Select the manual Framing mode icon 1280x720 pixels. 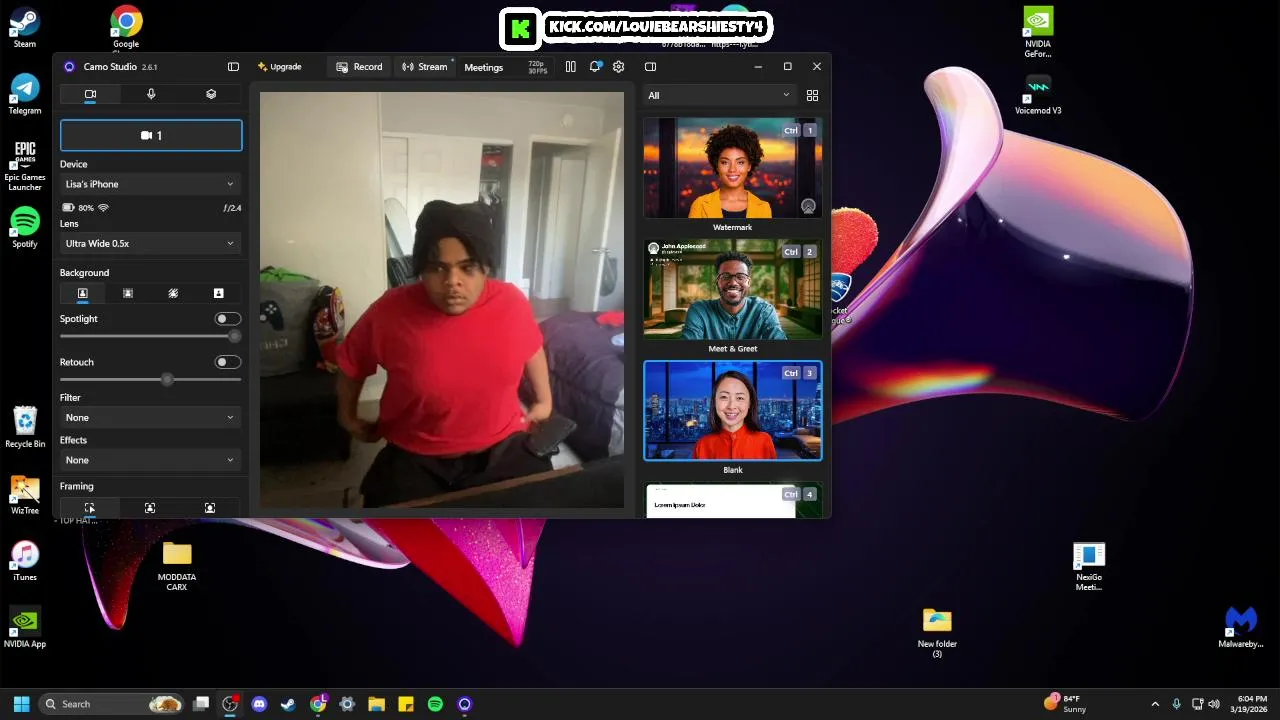pyautogui.click(x=89, y=508)
